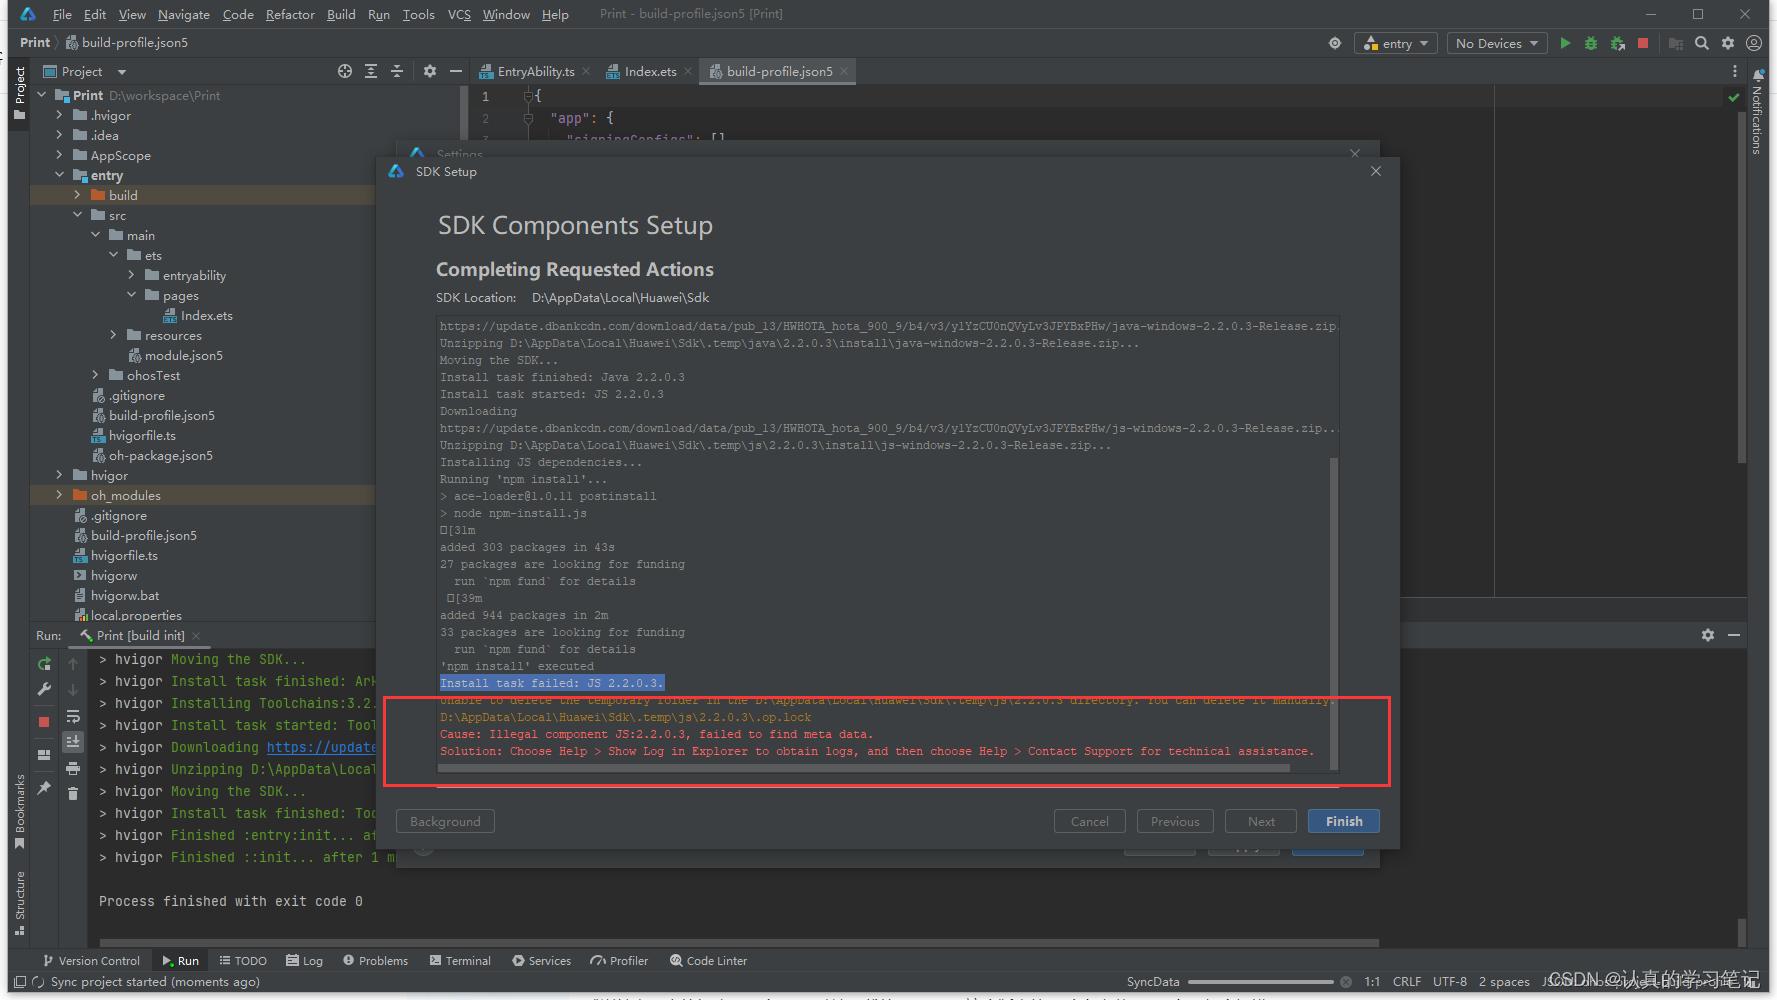Expand all icon in Project panel header
The height and width of the screenshot is (1000, 1777).
coord(371,71)
